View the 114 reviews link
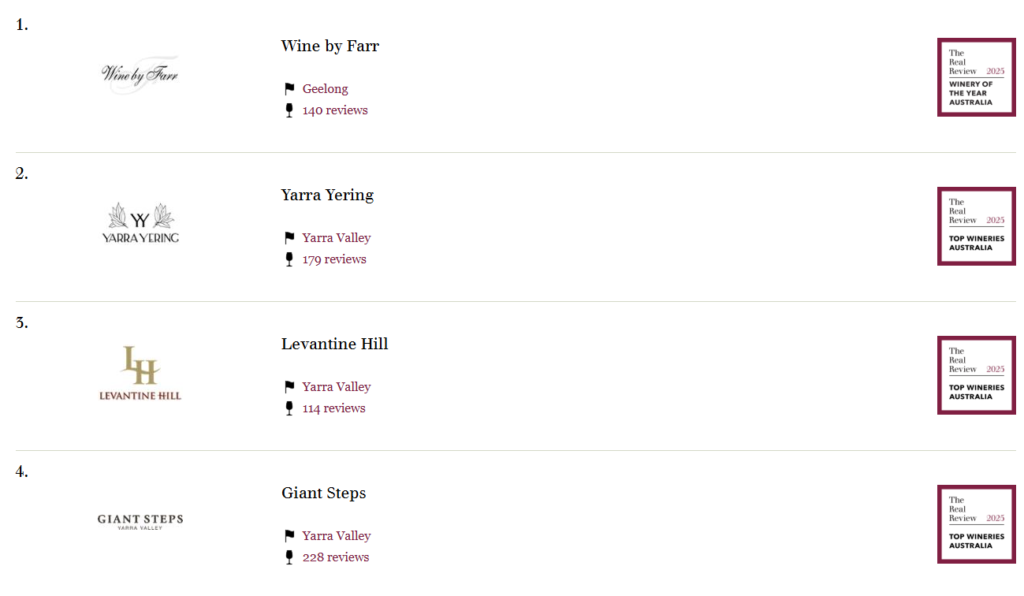 point(334,408)
